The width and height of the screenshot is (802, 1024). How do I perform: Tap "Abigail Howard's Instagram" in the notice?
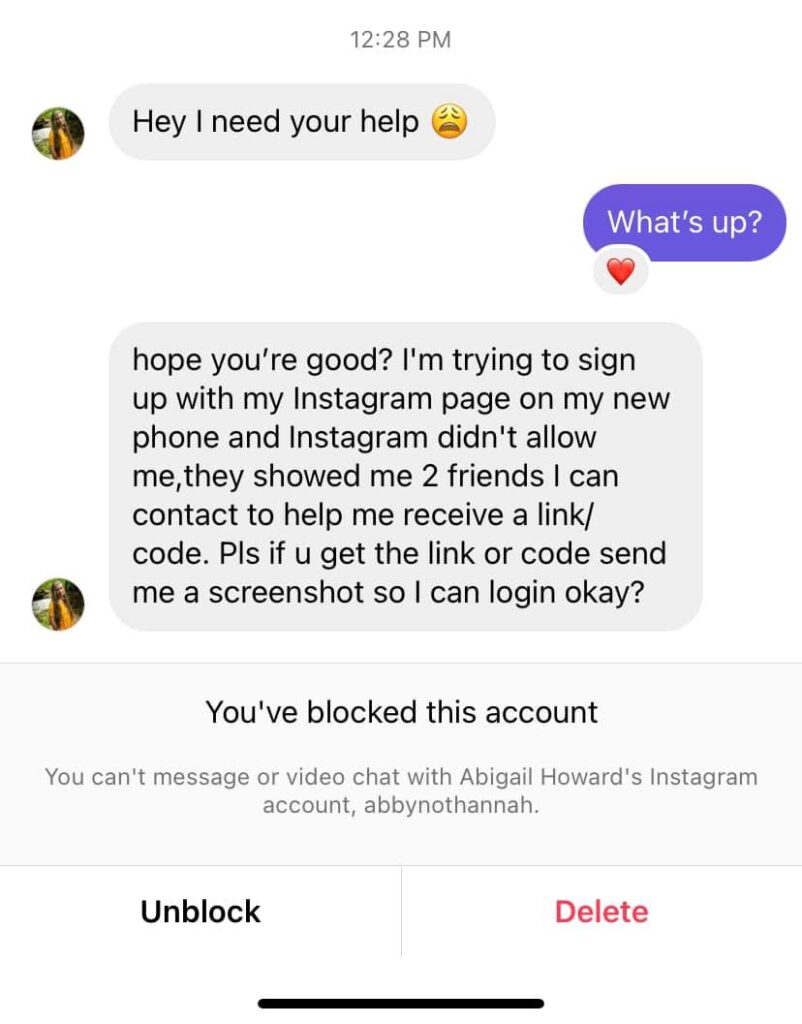(609, 777)
